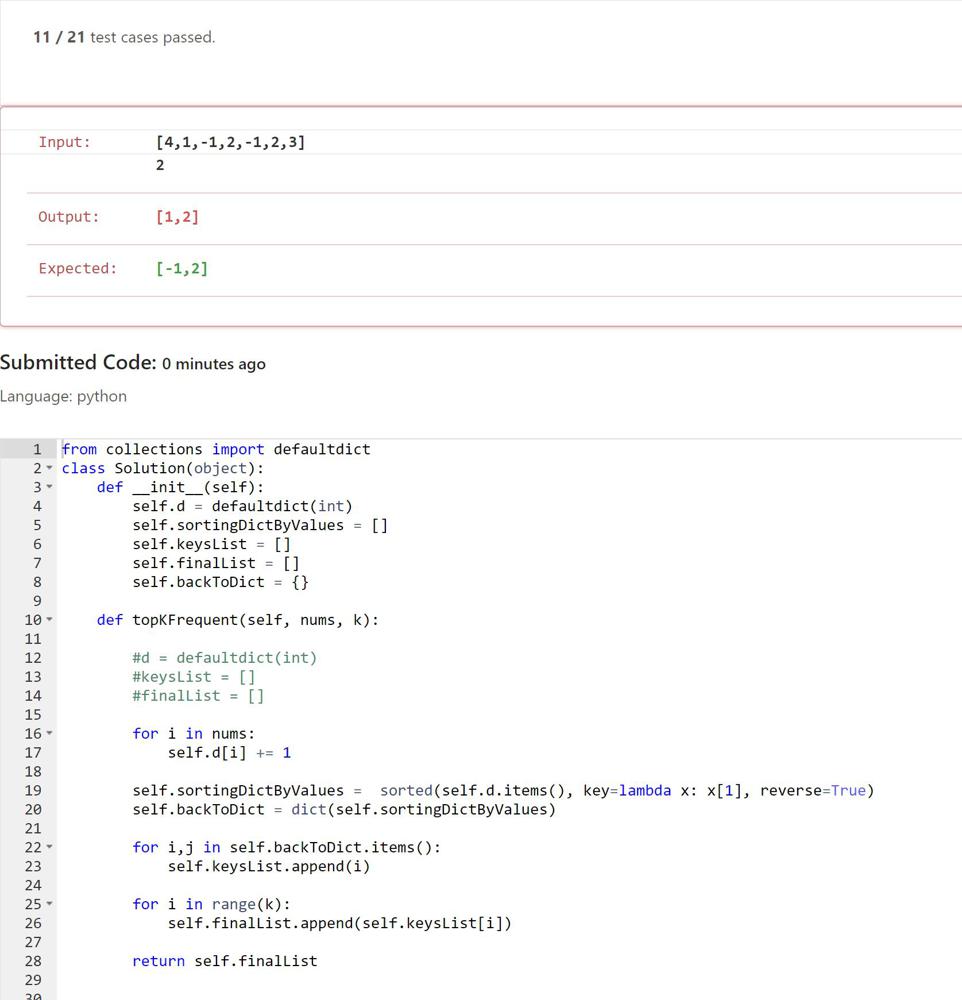Collapse the backToDict loop fold arrow on line 22
962x1000 pixels.
(x=50, y=848)
